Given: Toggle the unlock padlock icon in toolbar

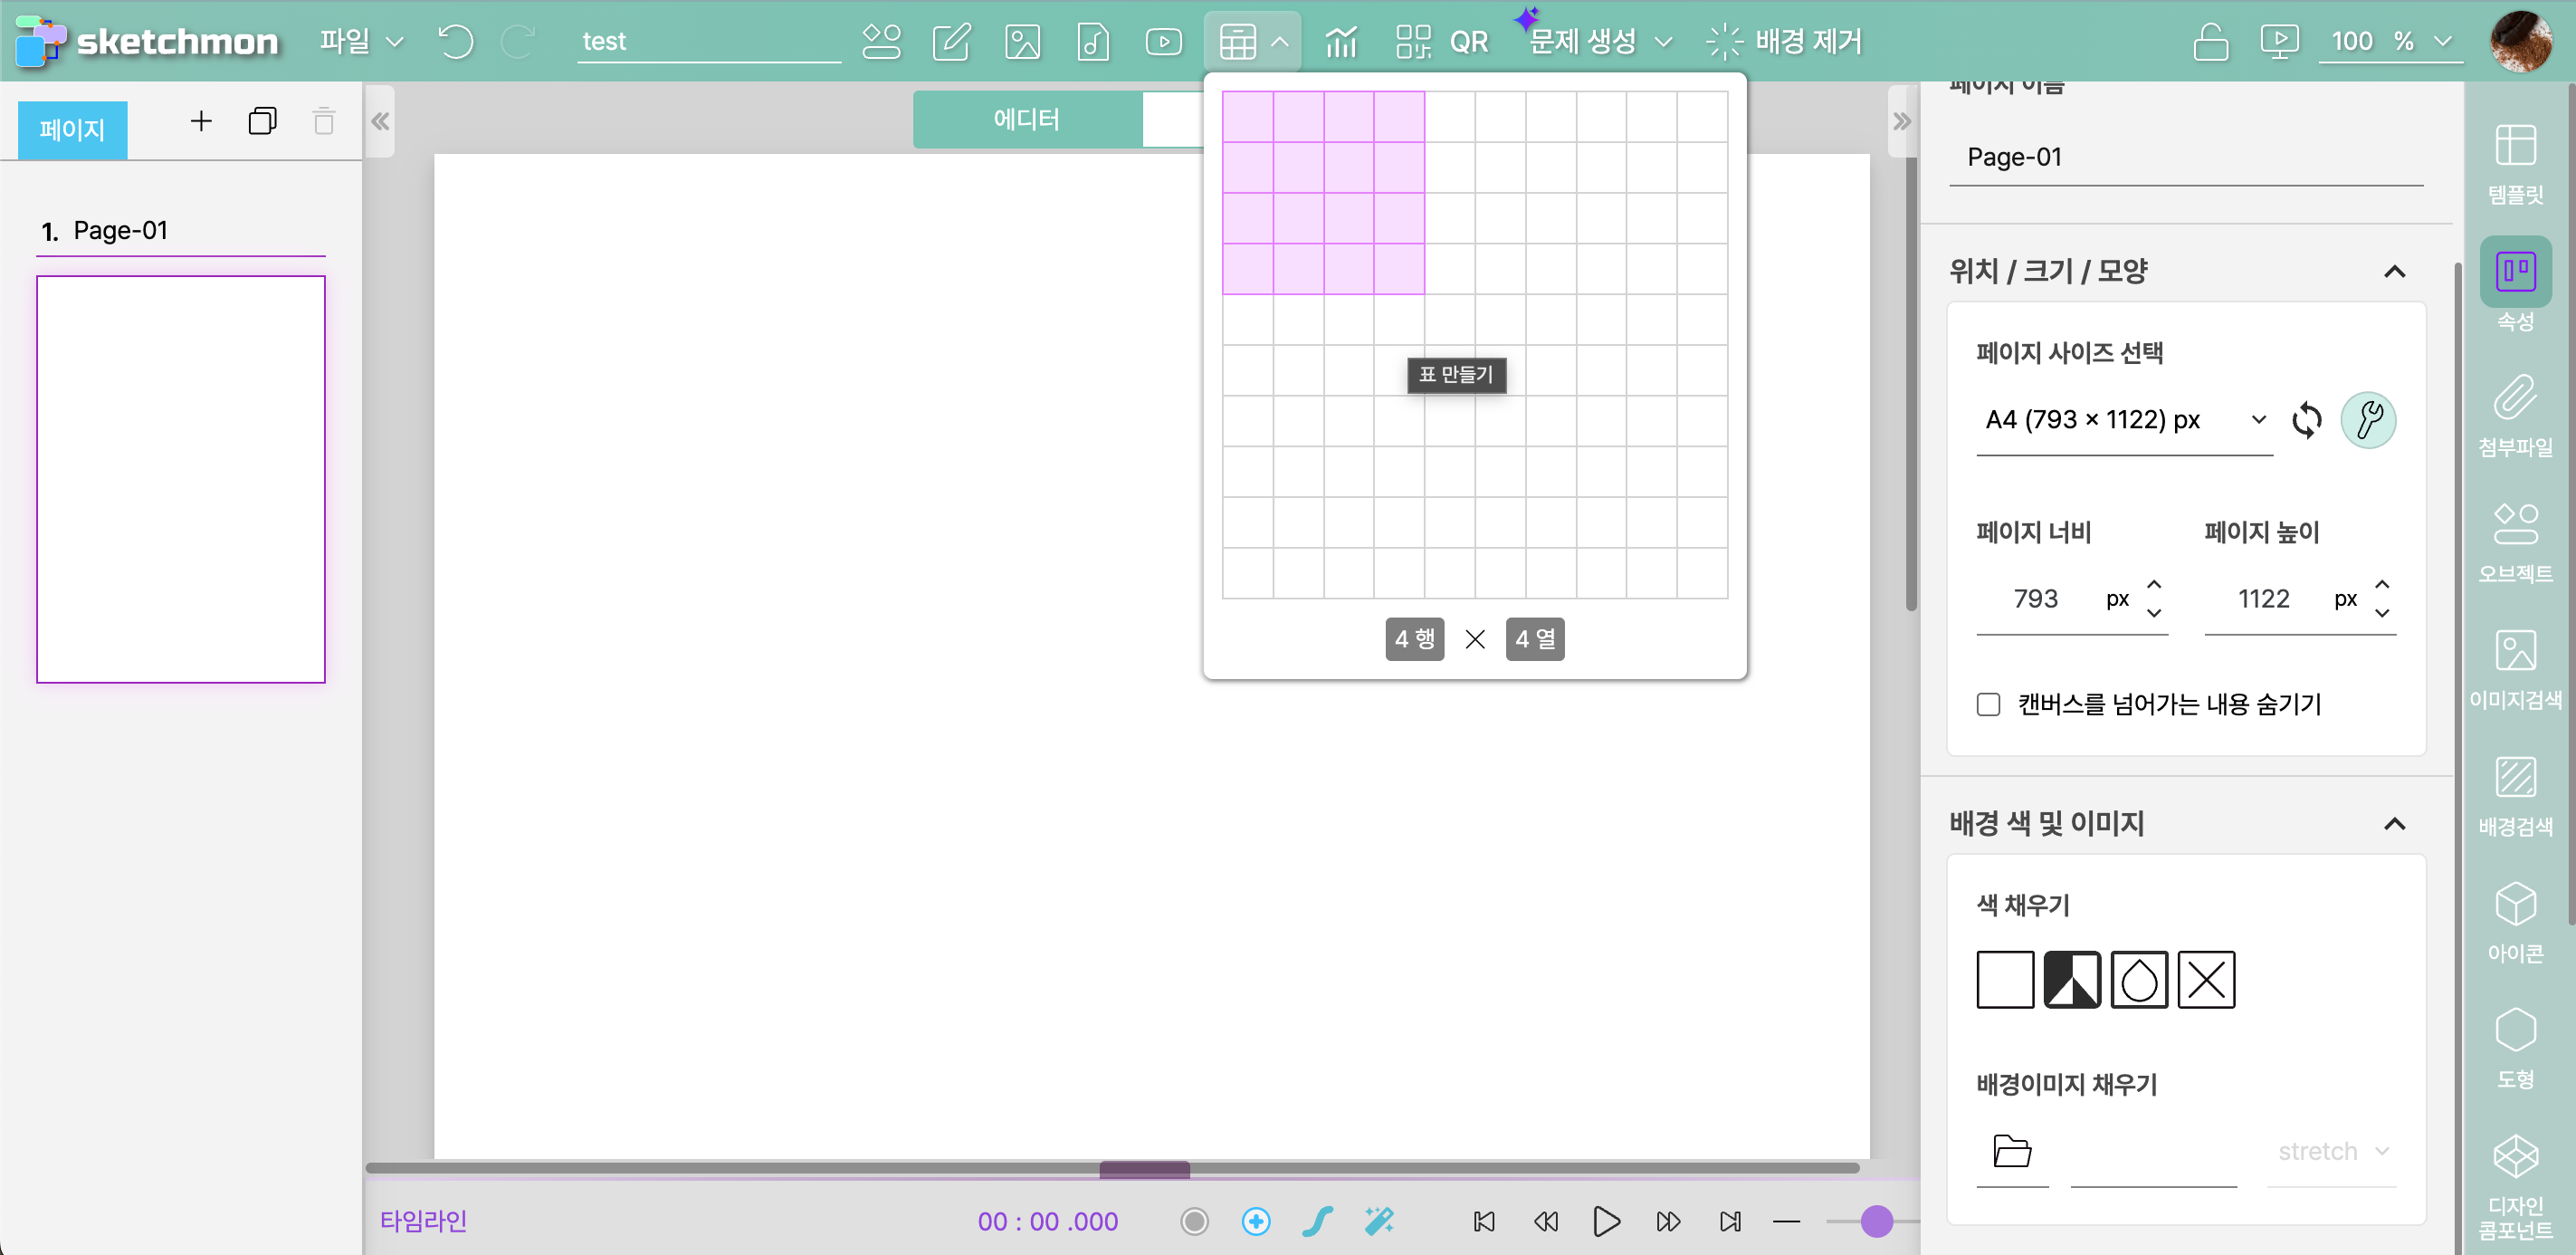Looking at the screenshot, I should click(2210, 42).
